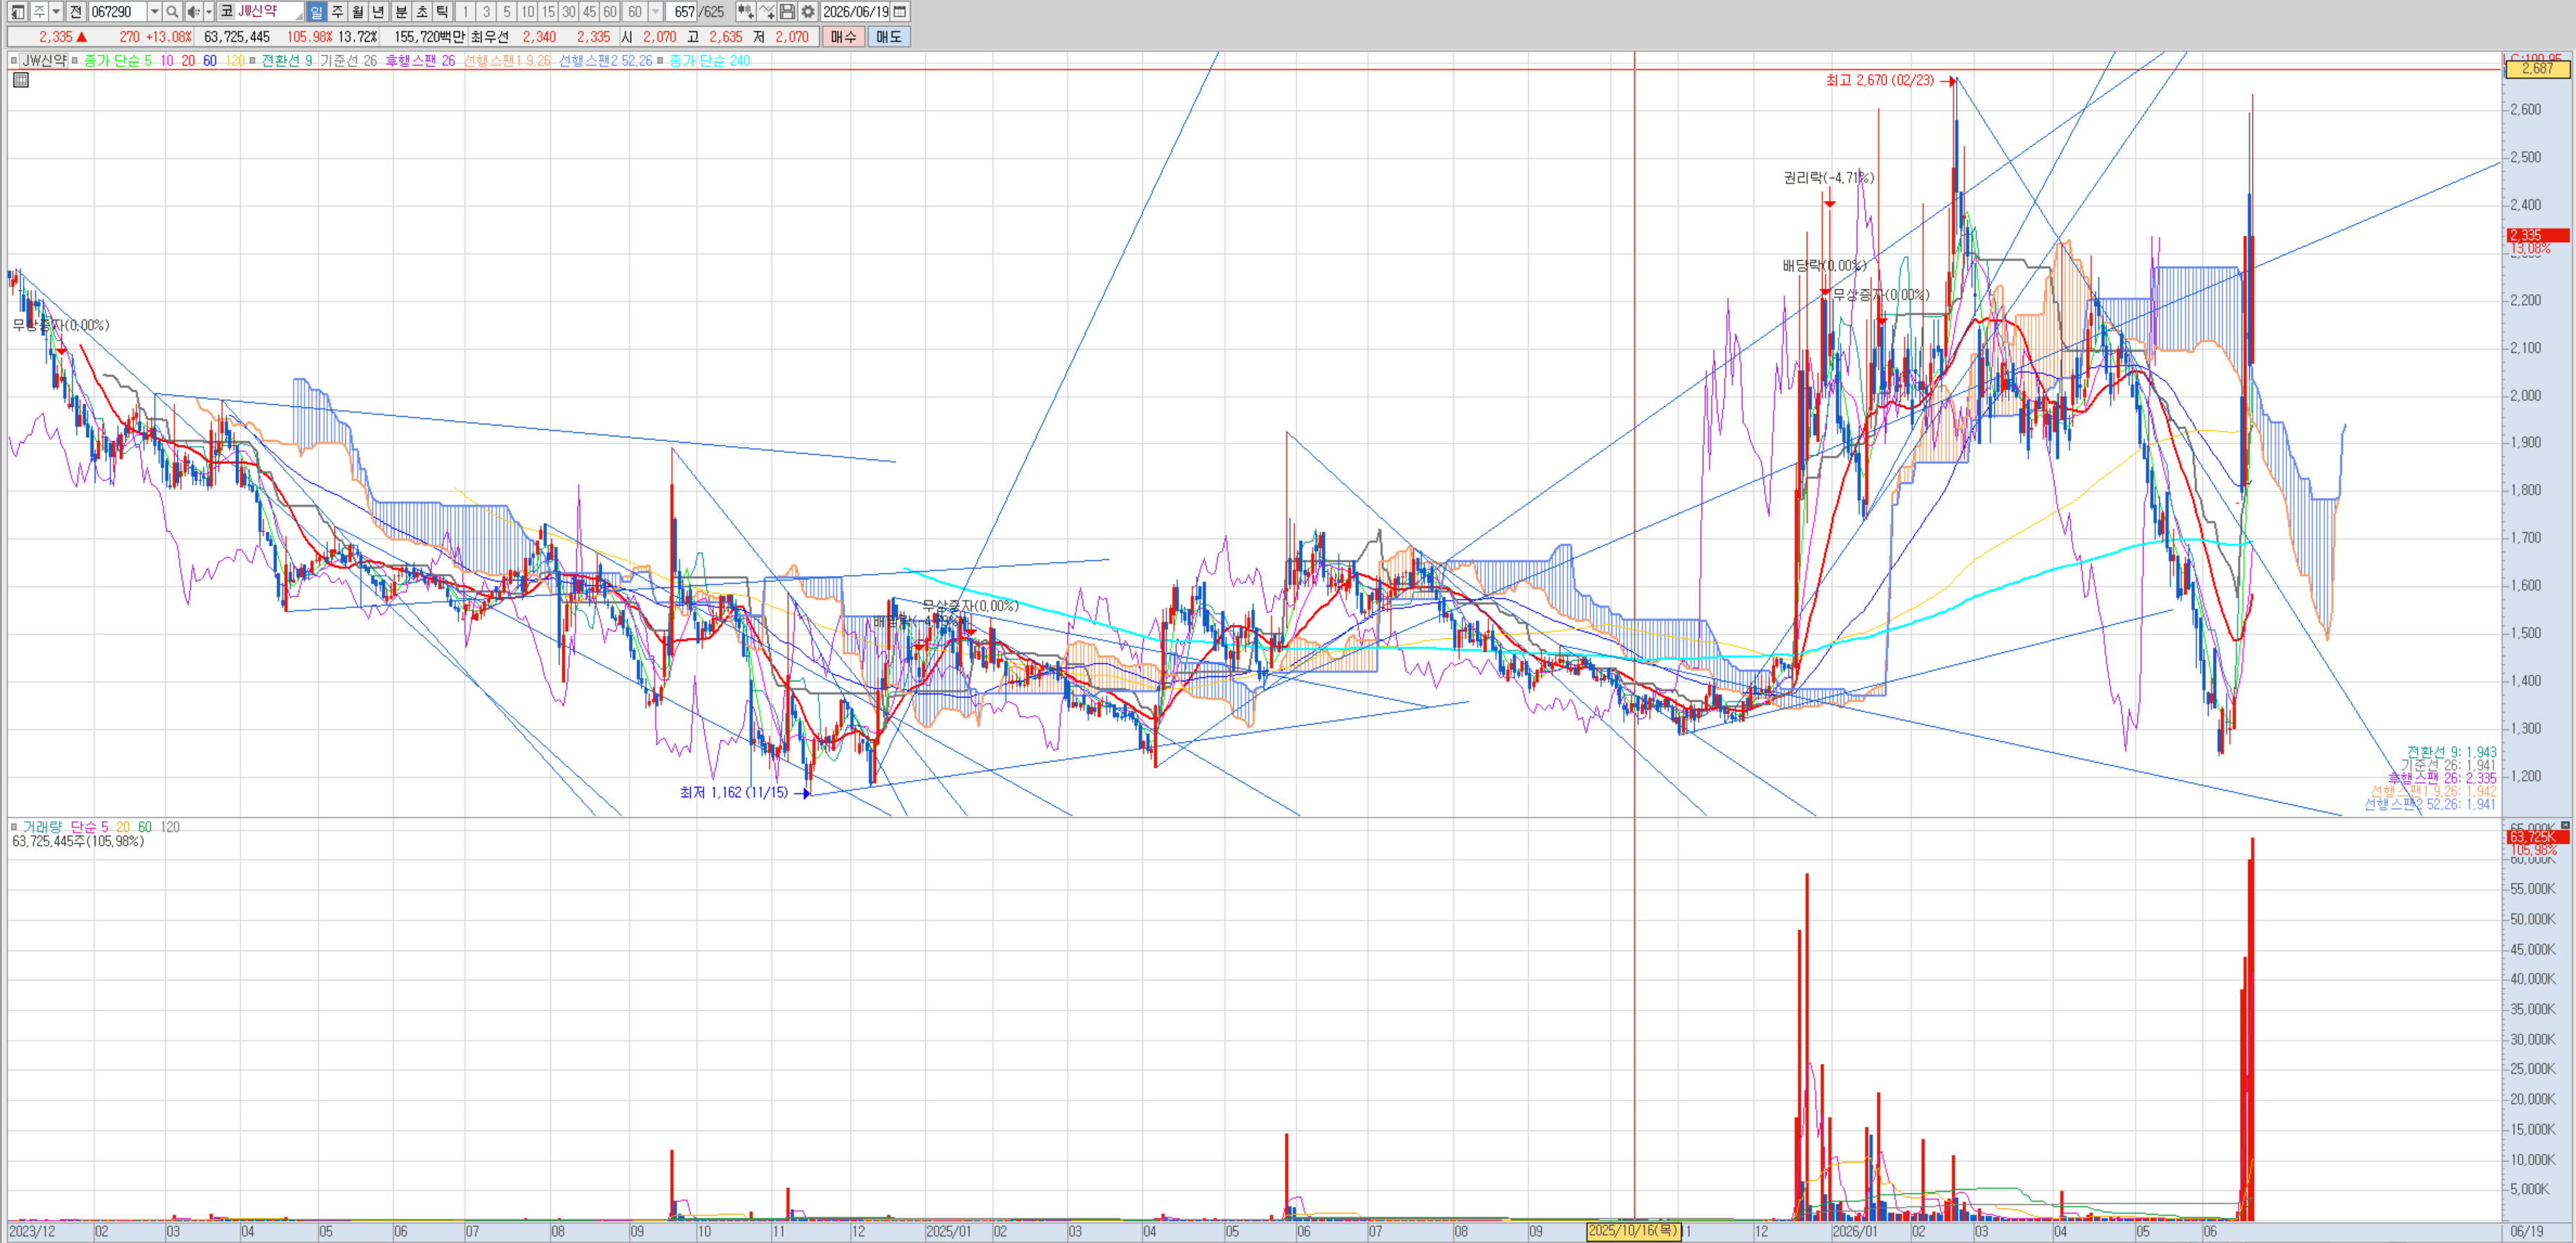Click the add candlestick chart icon
Image resolution: width=2576 pixels, height=1243 pixels.
745,12
